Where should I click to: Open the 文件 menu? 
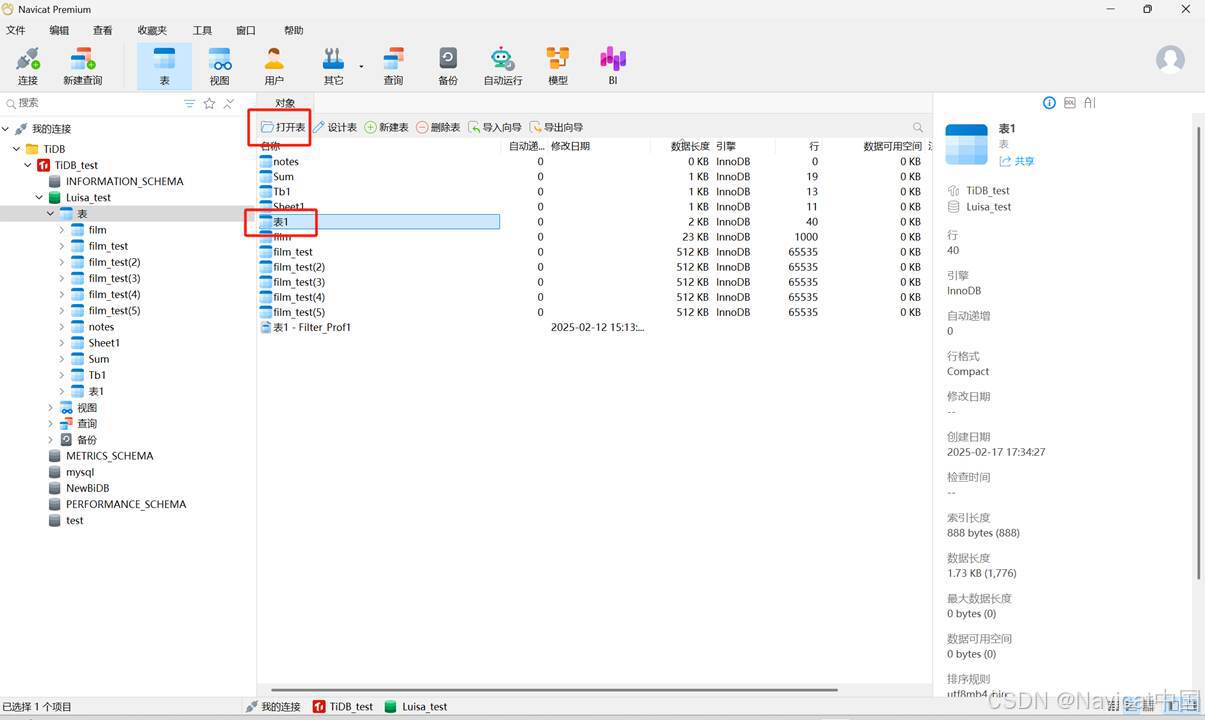tap(15, 31)
